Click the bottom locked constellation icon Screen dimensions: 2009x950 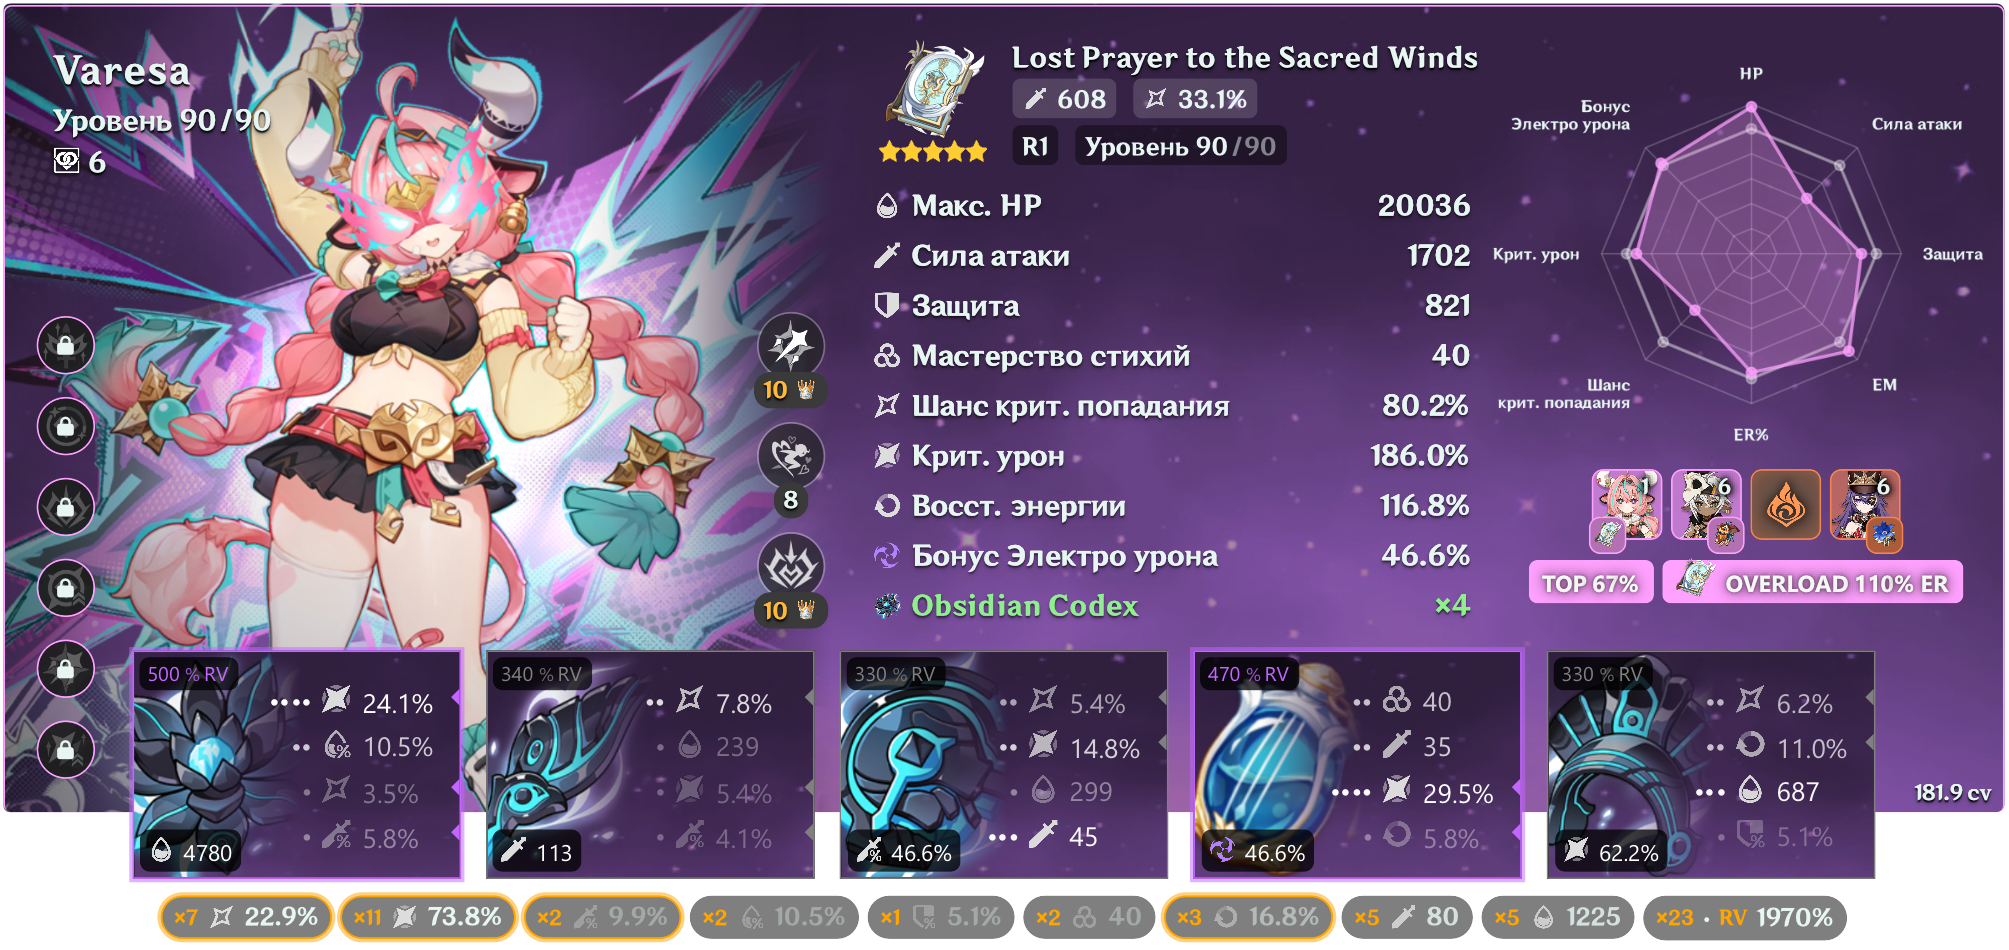(x=66, y=749)
